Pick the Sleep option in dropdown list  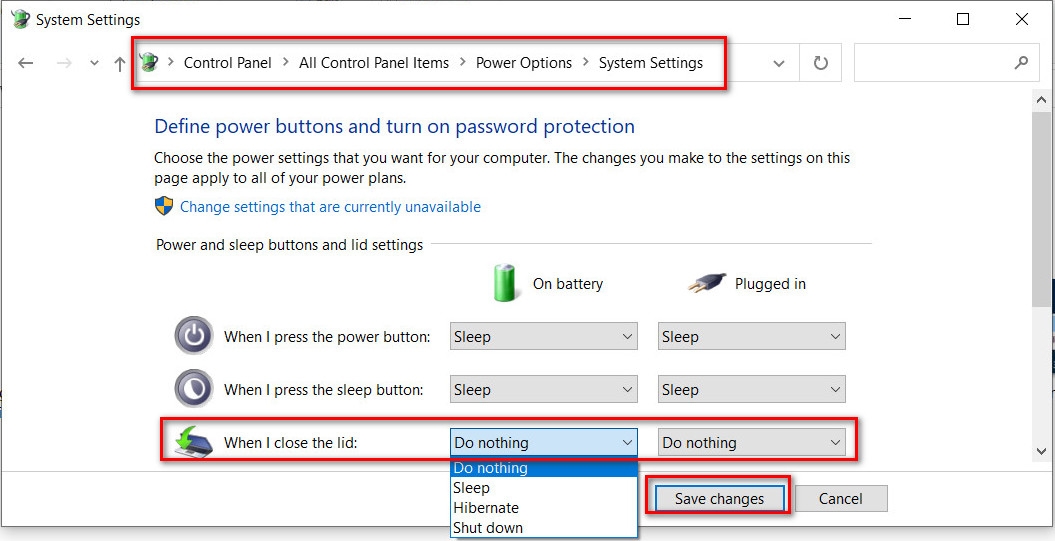471,488
